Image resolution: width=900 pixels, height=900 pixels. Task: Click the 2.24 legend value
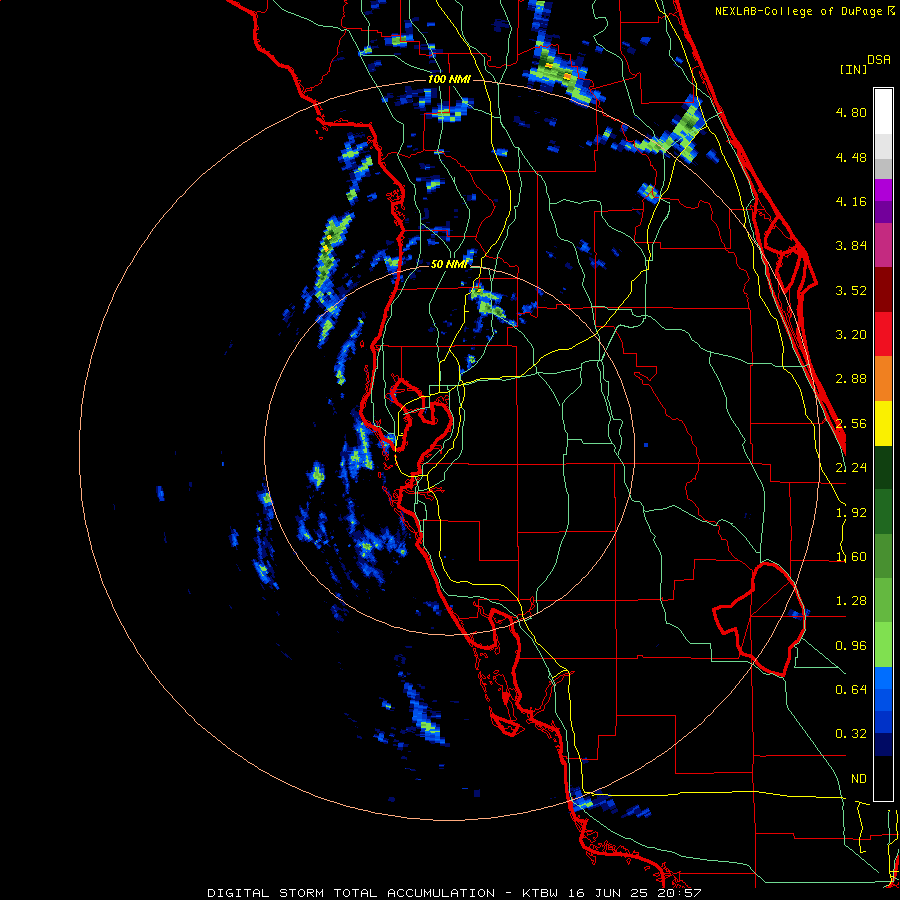(x=851, y=468)
